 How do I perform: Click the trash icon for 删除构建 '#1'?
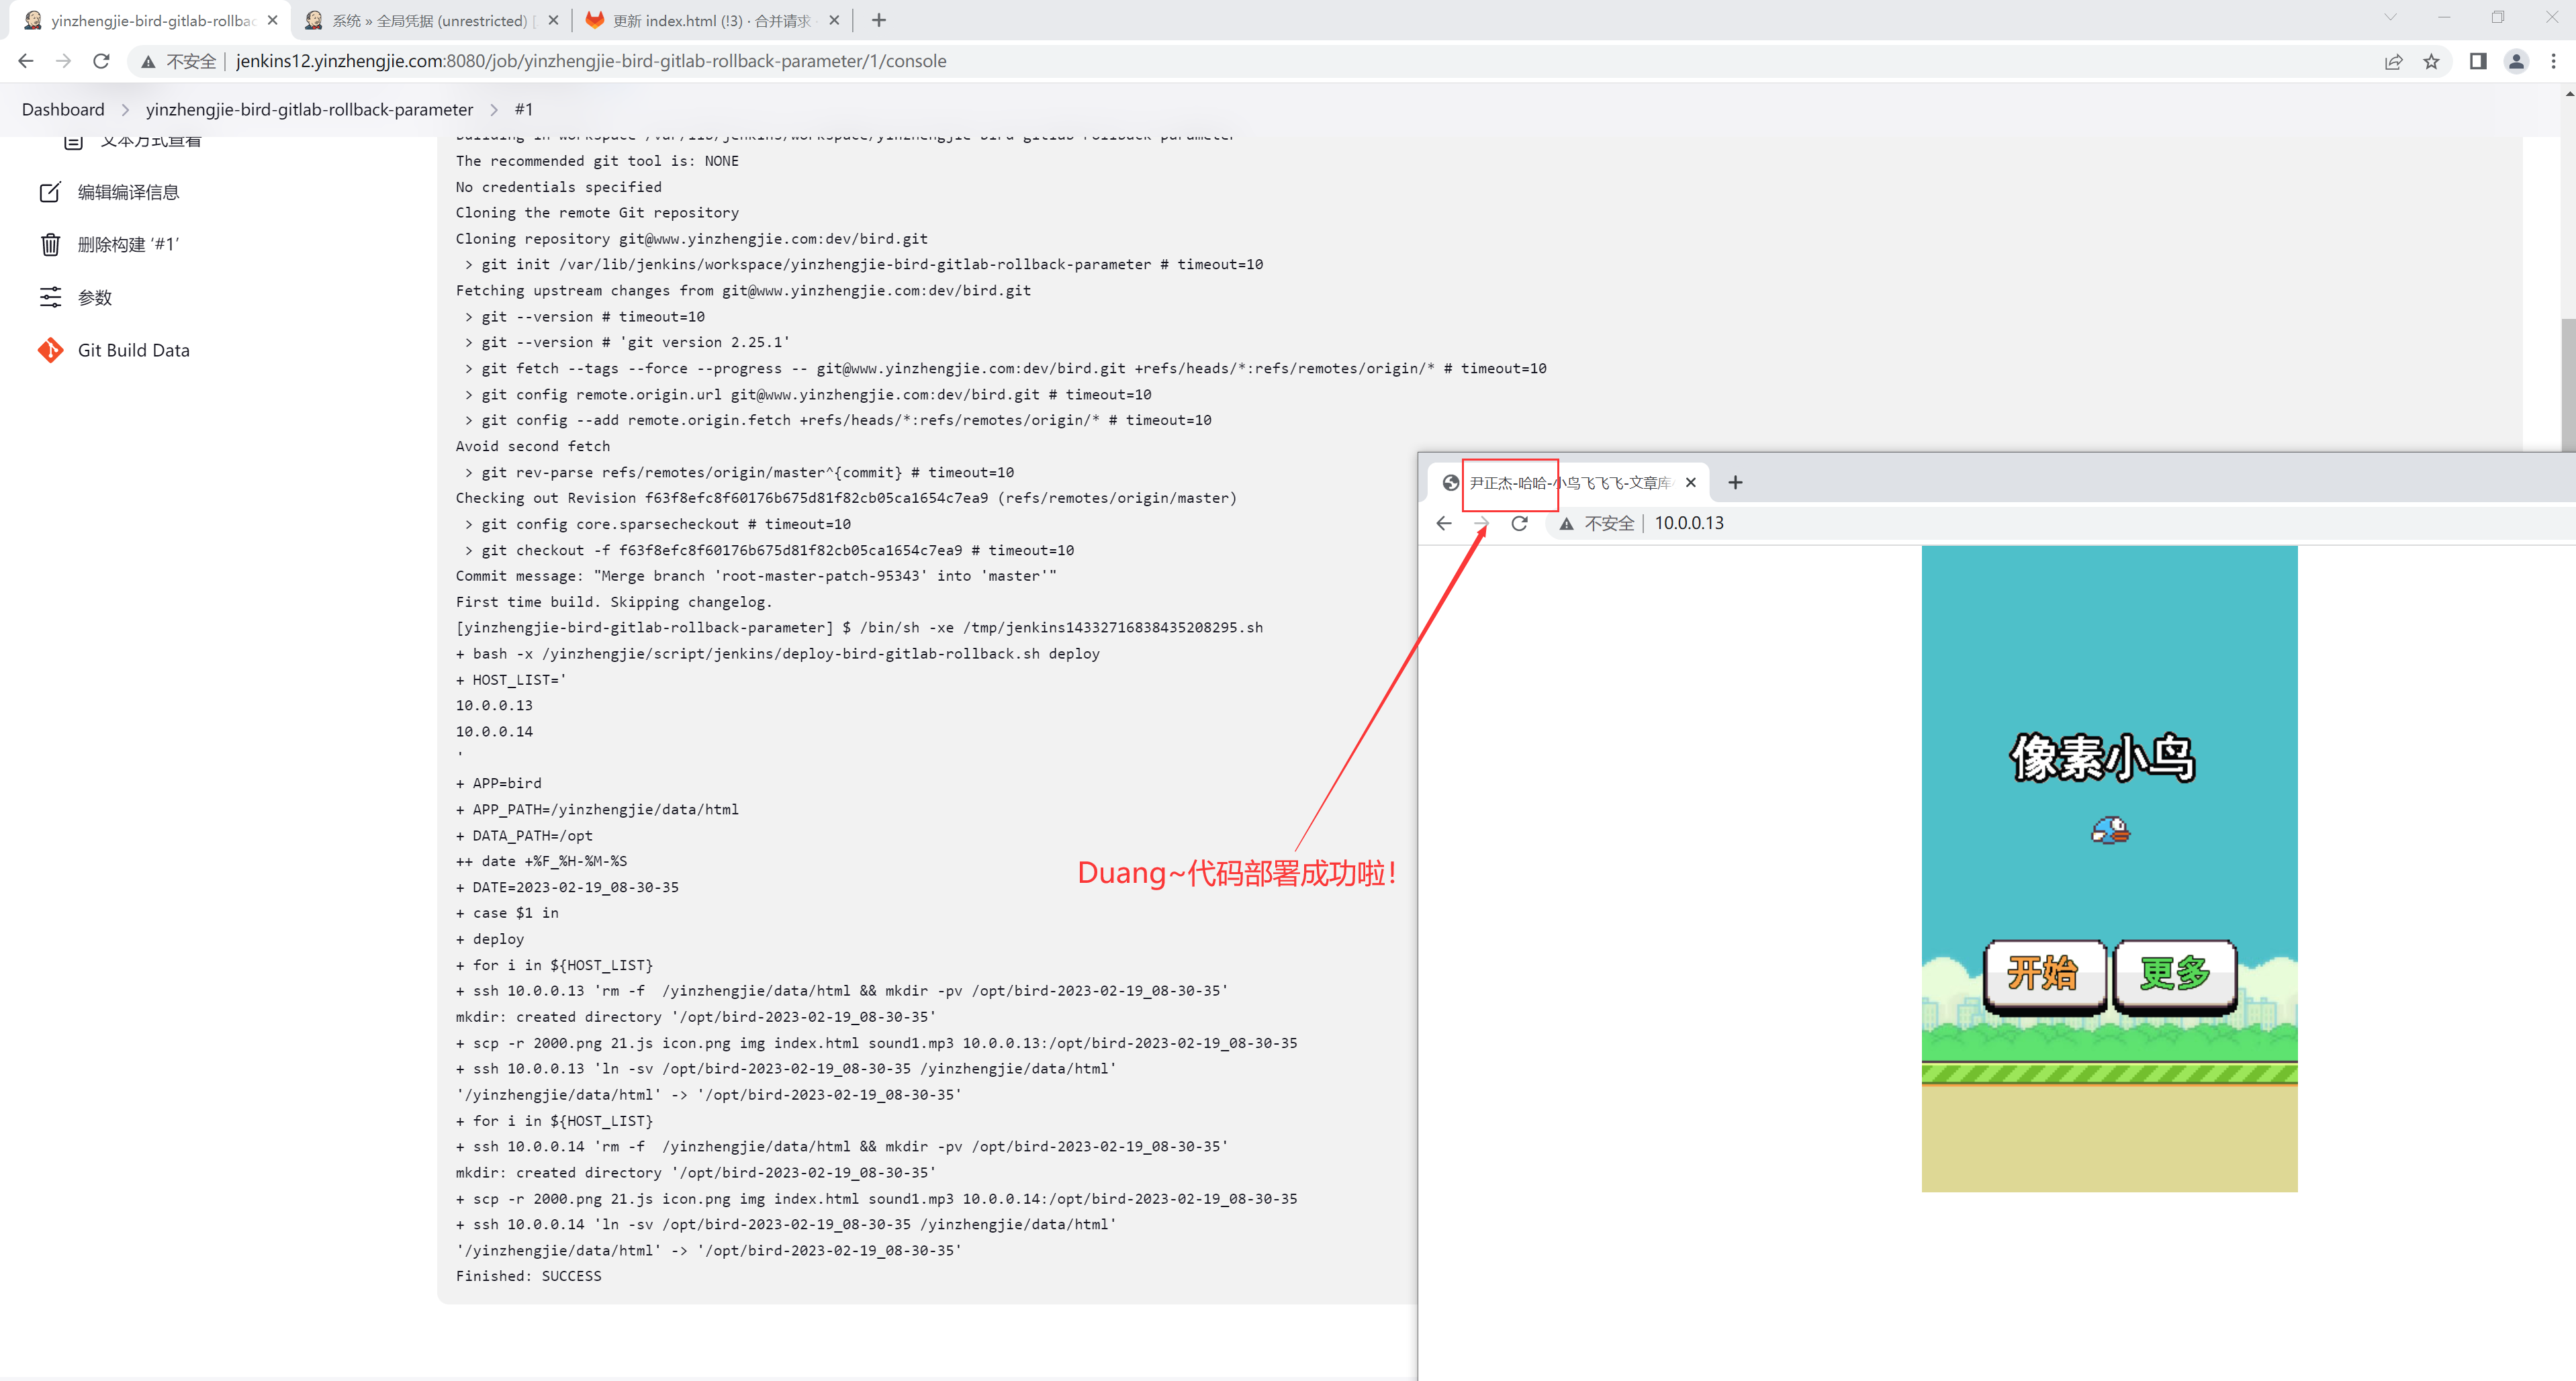[50, 244]
